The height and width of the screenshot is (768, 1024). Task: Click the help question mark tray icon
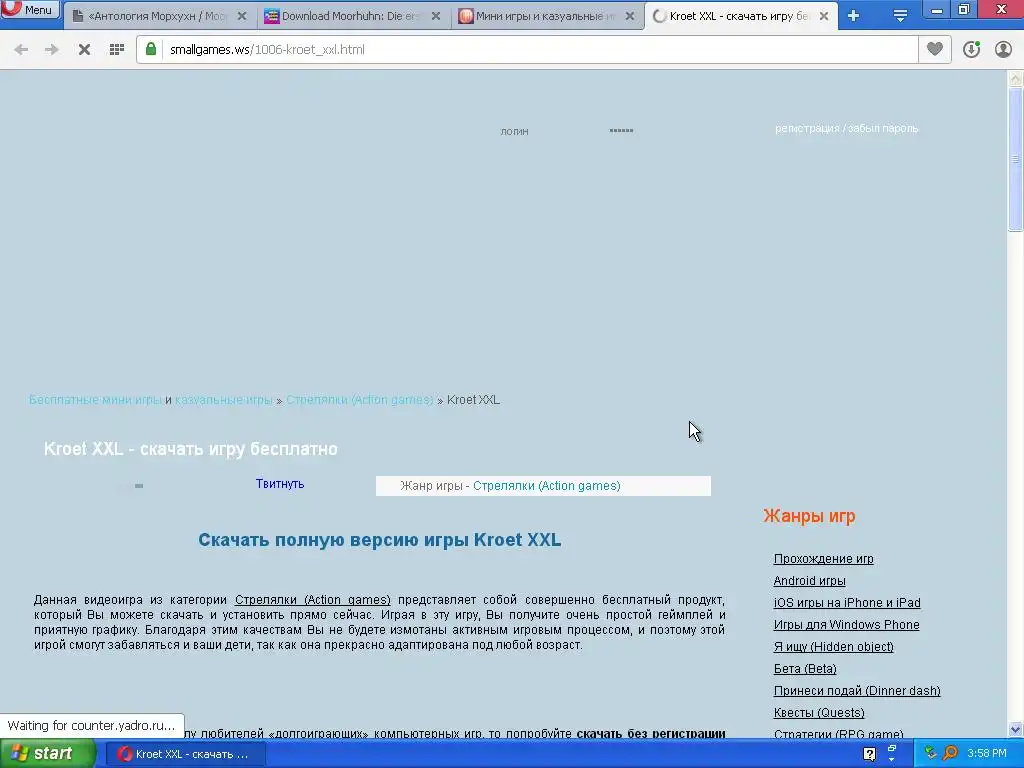point(869,754)
